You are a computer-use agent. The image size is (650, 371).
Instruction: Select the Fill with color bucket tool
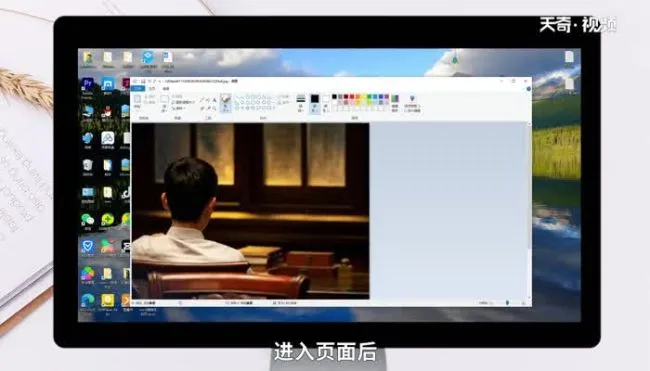click(x=208, y=100)
